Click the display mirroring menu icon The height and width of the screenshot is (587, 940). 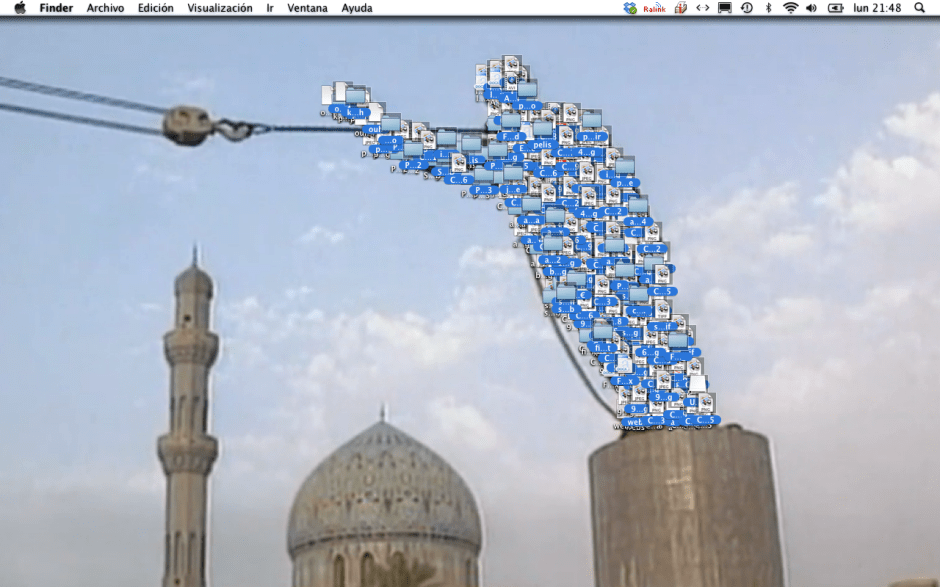click(724, 8)
